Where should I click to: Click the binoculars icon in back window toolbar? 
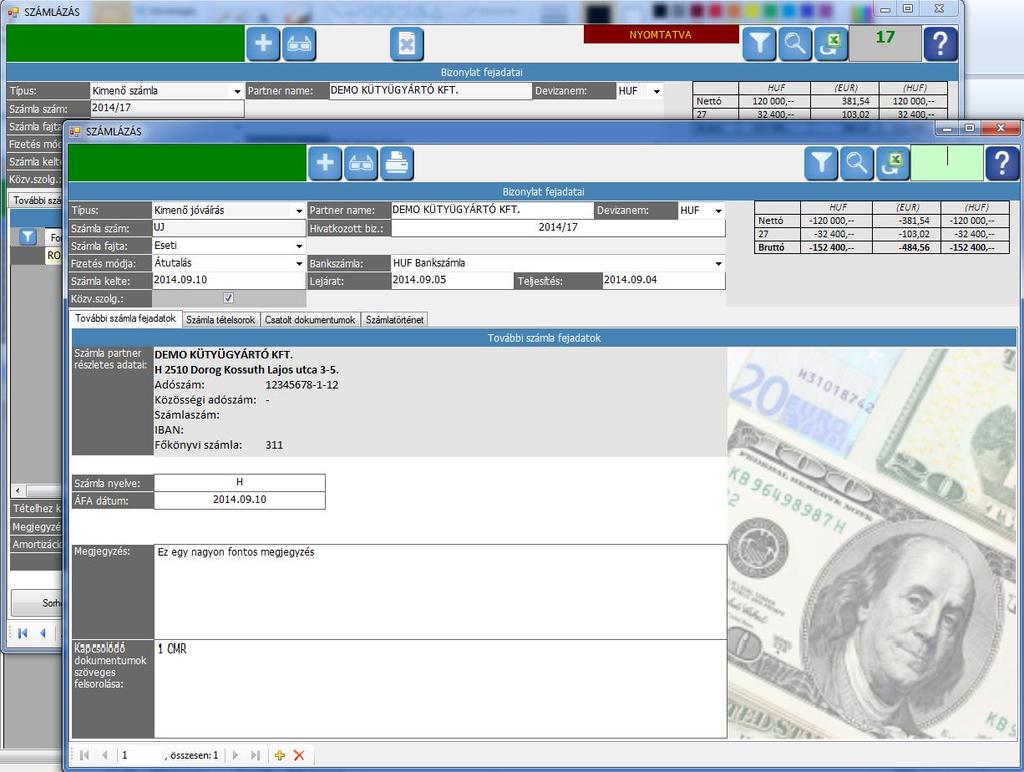[299, 44]
